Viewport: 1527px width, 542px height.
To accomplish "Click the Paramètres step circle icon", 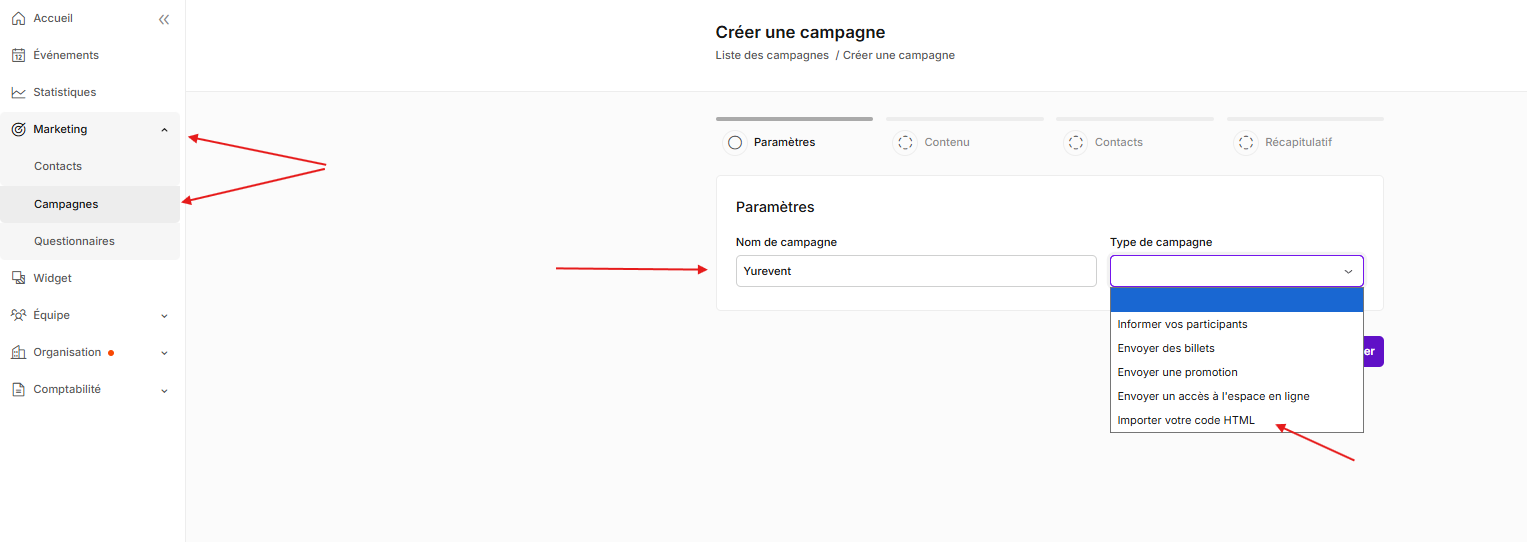I will point(735,142).
